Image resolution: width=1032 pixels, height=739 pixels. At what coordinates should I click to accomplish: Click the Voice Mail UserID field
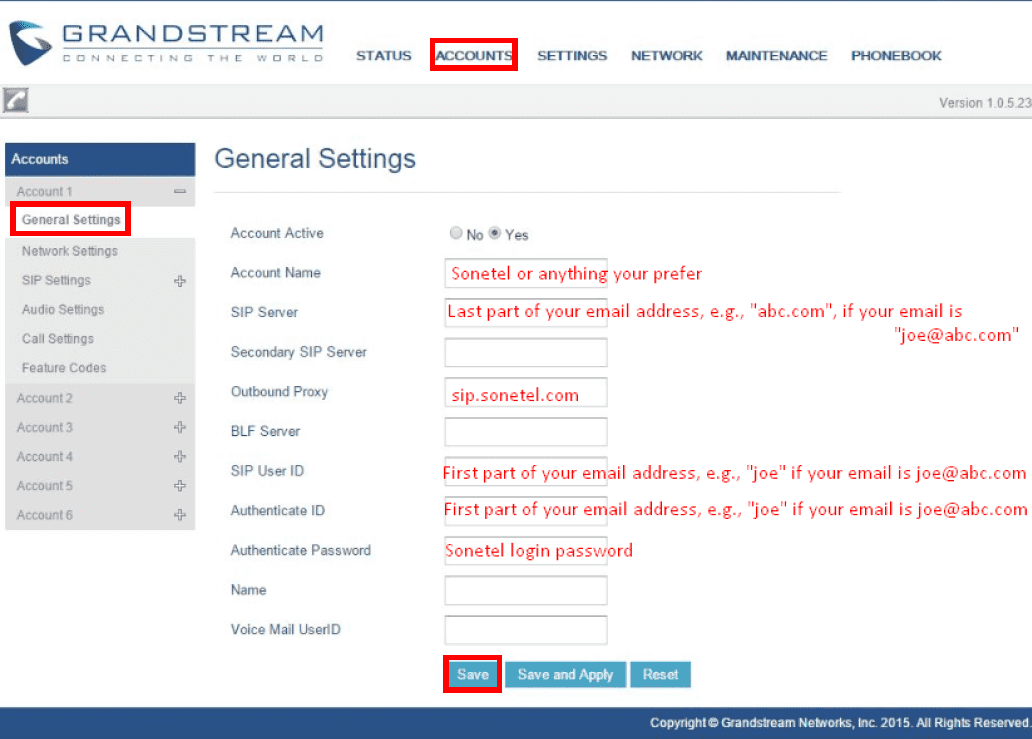526,630
